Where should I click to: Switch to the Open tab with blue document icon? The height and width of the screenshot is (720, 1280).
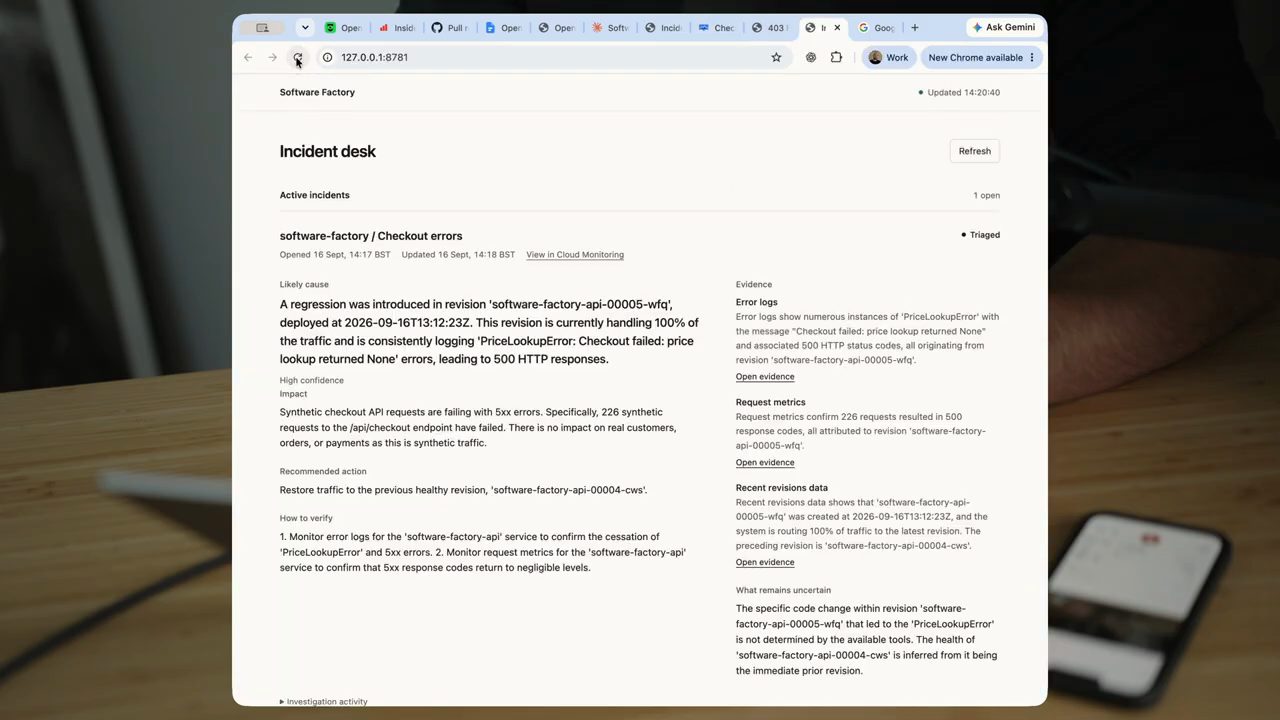503,28
